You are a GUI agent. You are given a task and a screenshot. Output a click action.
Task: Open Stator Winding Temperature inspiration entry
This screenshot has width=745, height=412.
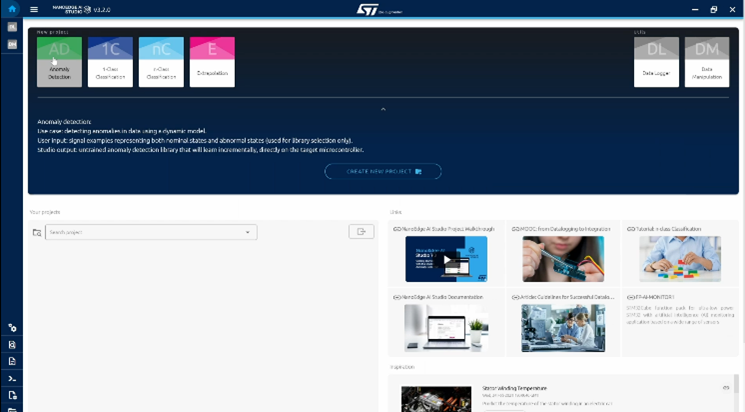click(x=515, y=388)
